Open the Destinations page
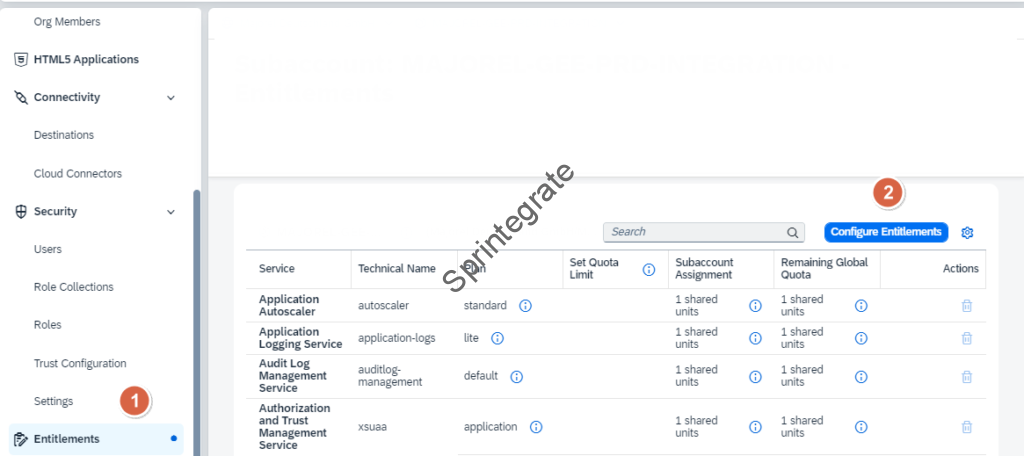 (x=64, y=135)
